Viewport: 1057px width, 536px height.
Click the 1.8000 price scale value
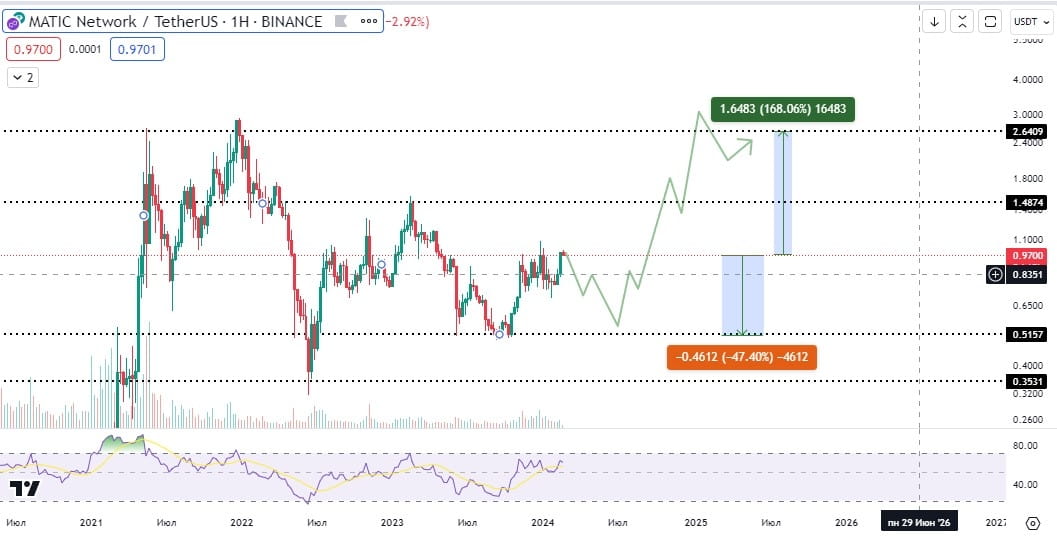tap(1028, 179)
